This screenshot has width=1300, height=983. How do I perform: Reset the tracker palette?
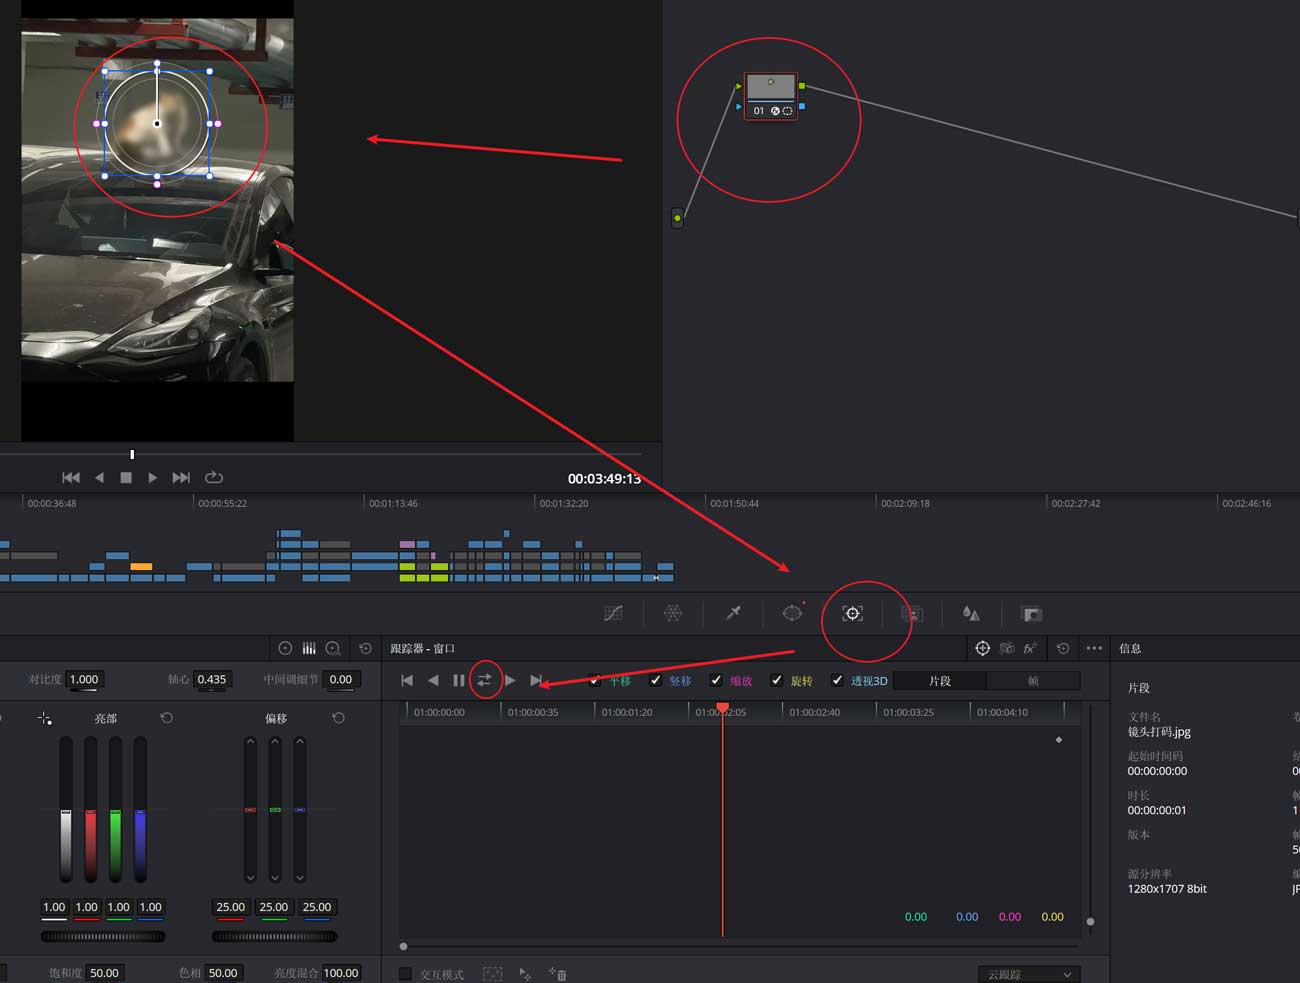(x=1063, y=648)
